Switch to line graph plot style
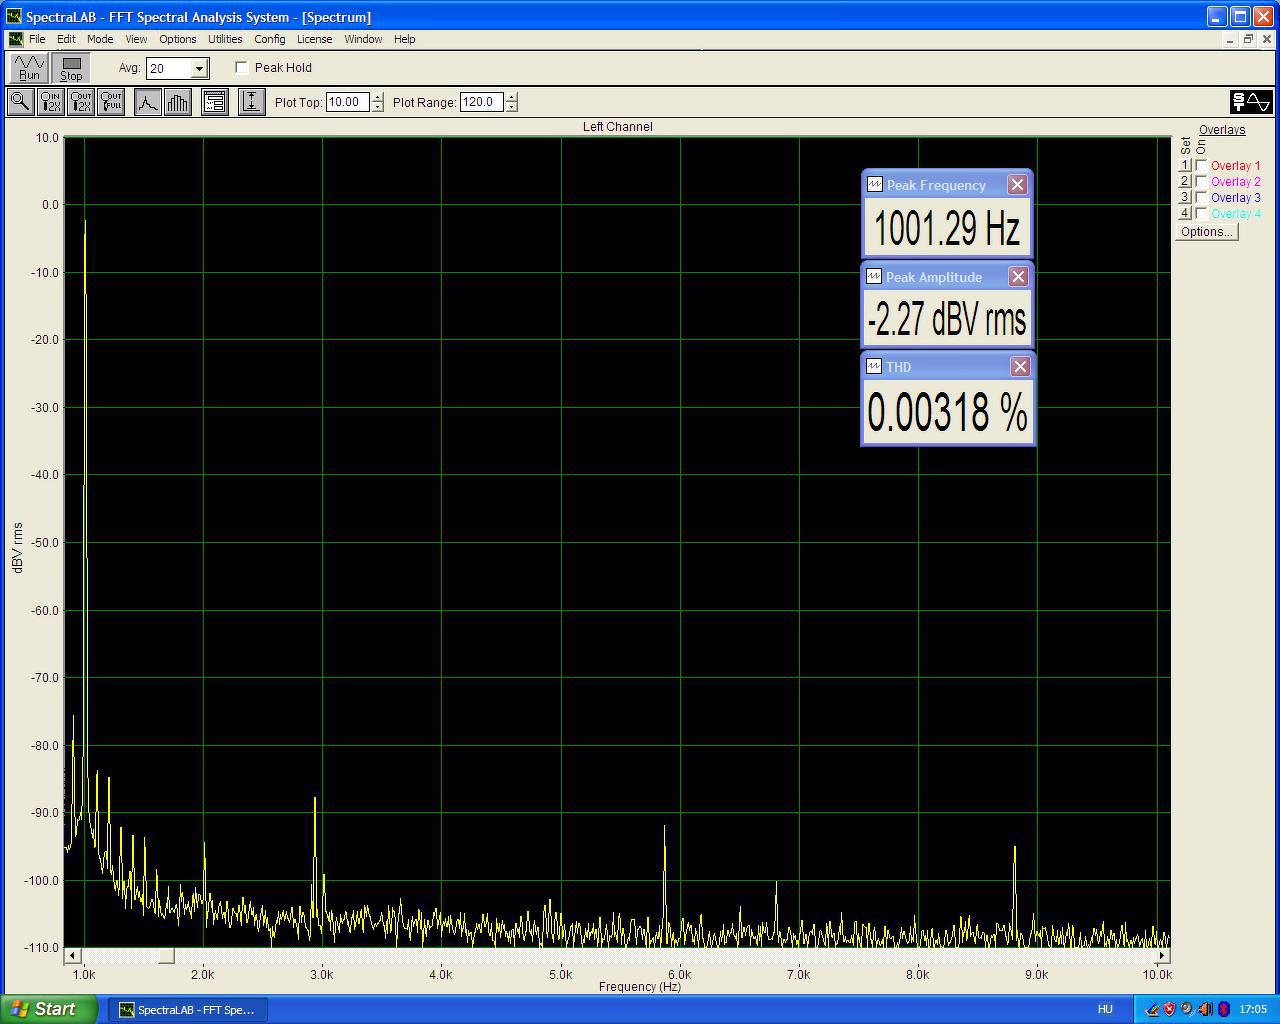This screenshot has height=1024, width=1280. pos(148,102)
